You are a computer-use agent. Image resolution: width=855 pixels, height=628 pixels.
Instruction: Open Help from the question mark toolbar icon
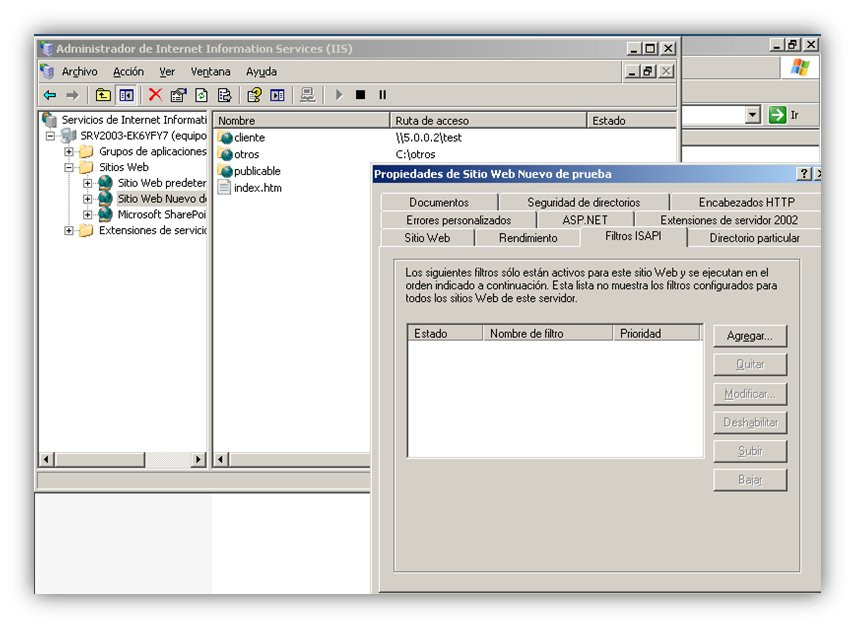pos(254,95)
